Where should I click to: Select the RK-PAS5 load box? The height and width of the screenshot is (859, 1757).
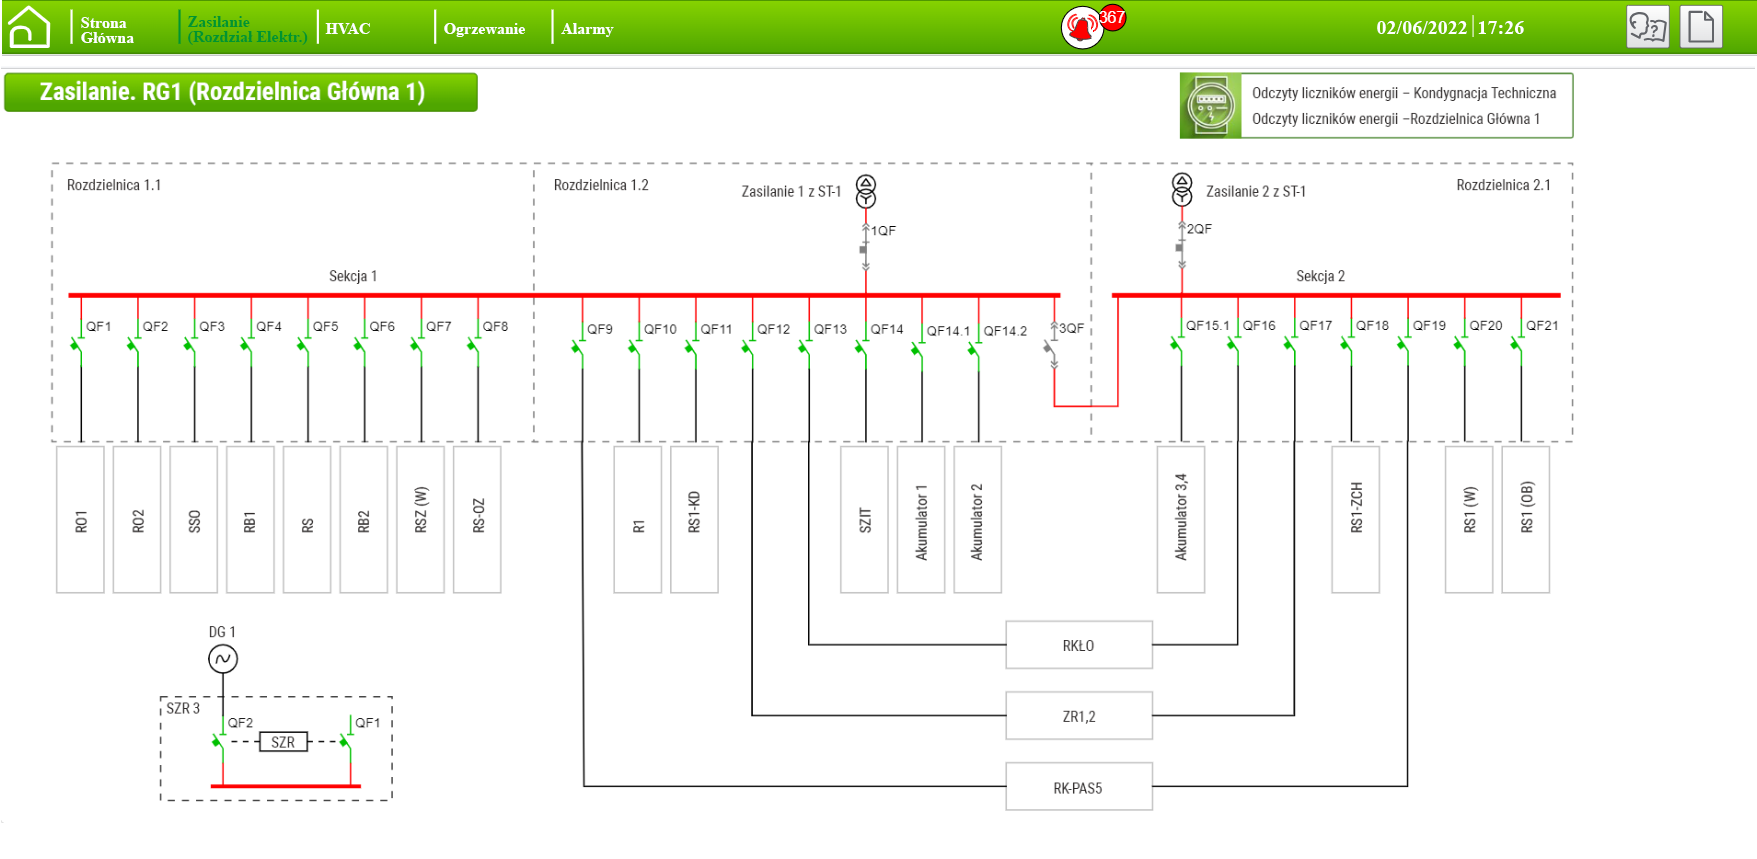pyautogui.click(x=1078, y=787)
